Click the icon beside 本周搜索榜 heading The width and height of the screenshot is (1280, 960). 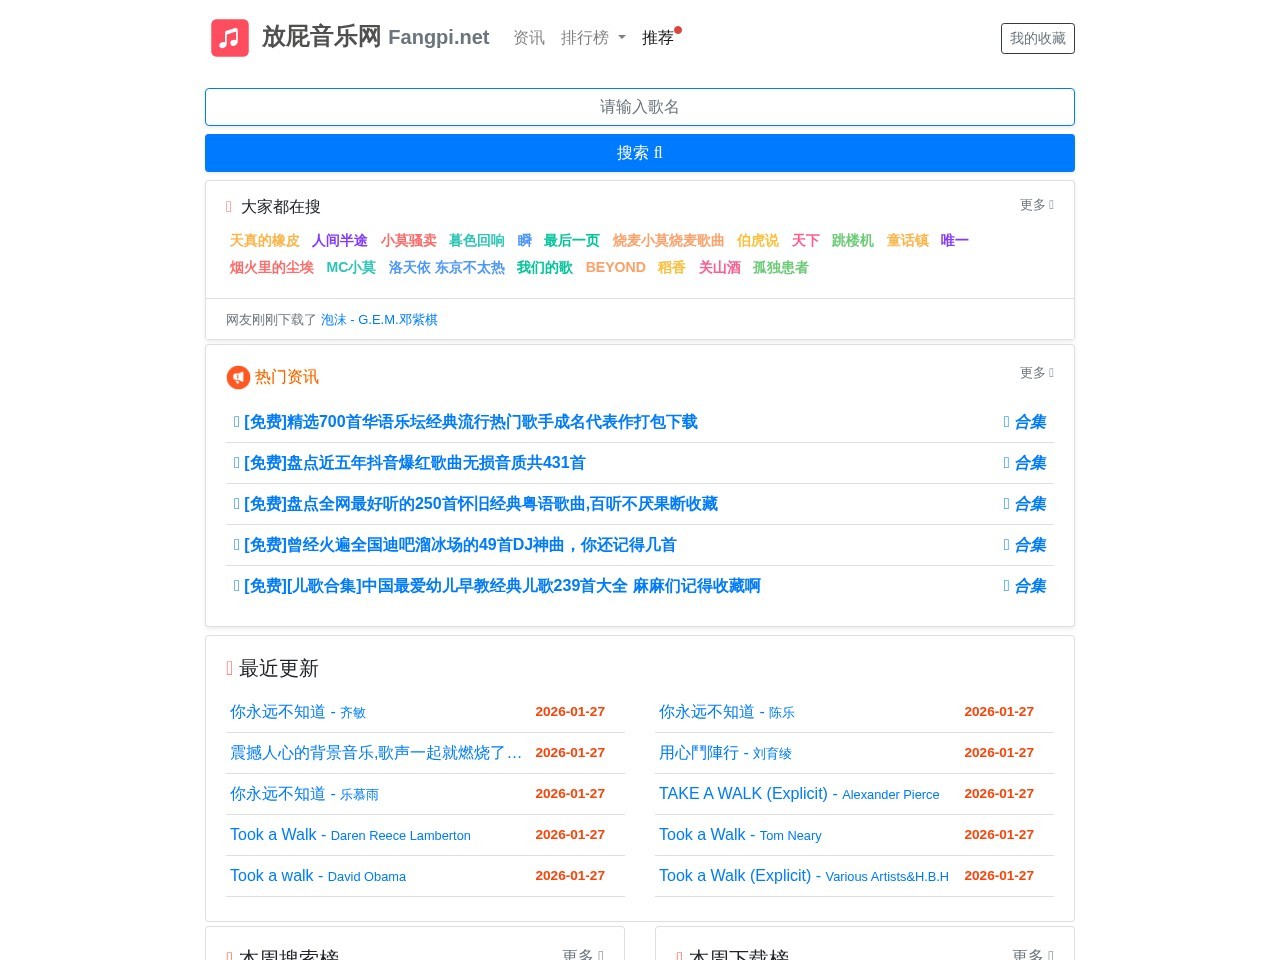pos(229,955)
